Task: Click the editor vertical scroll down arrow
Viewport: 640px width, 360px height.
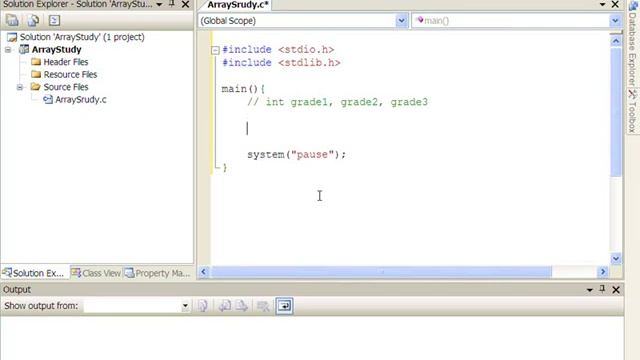Action: pyautogui.click(x=616, y=258)
